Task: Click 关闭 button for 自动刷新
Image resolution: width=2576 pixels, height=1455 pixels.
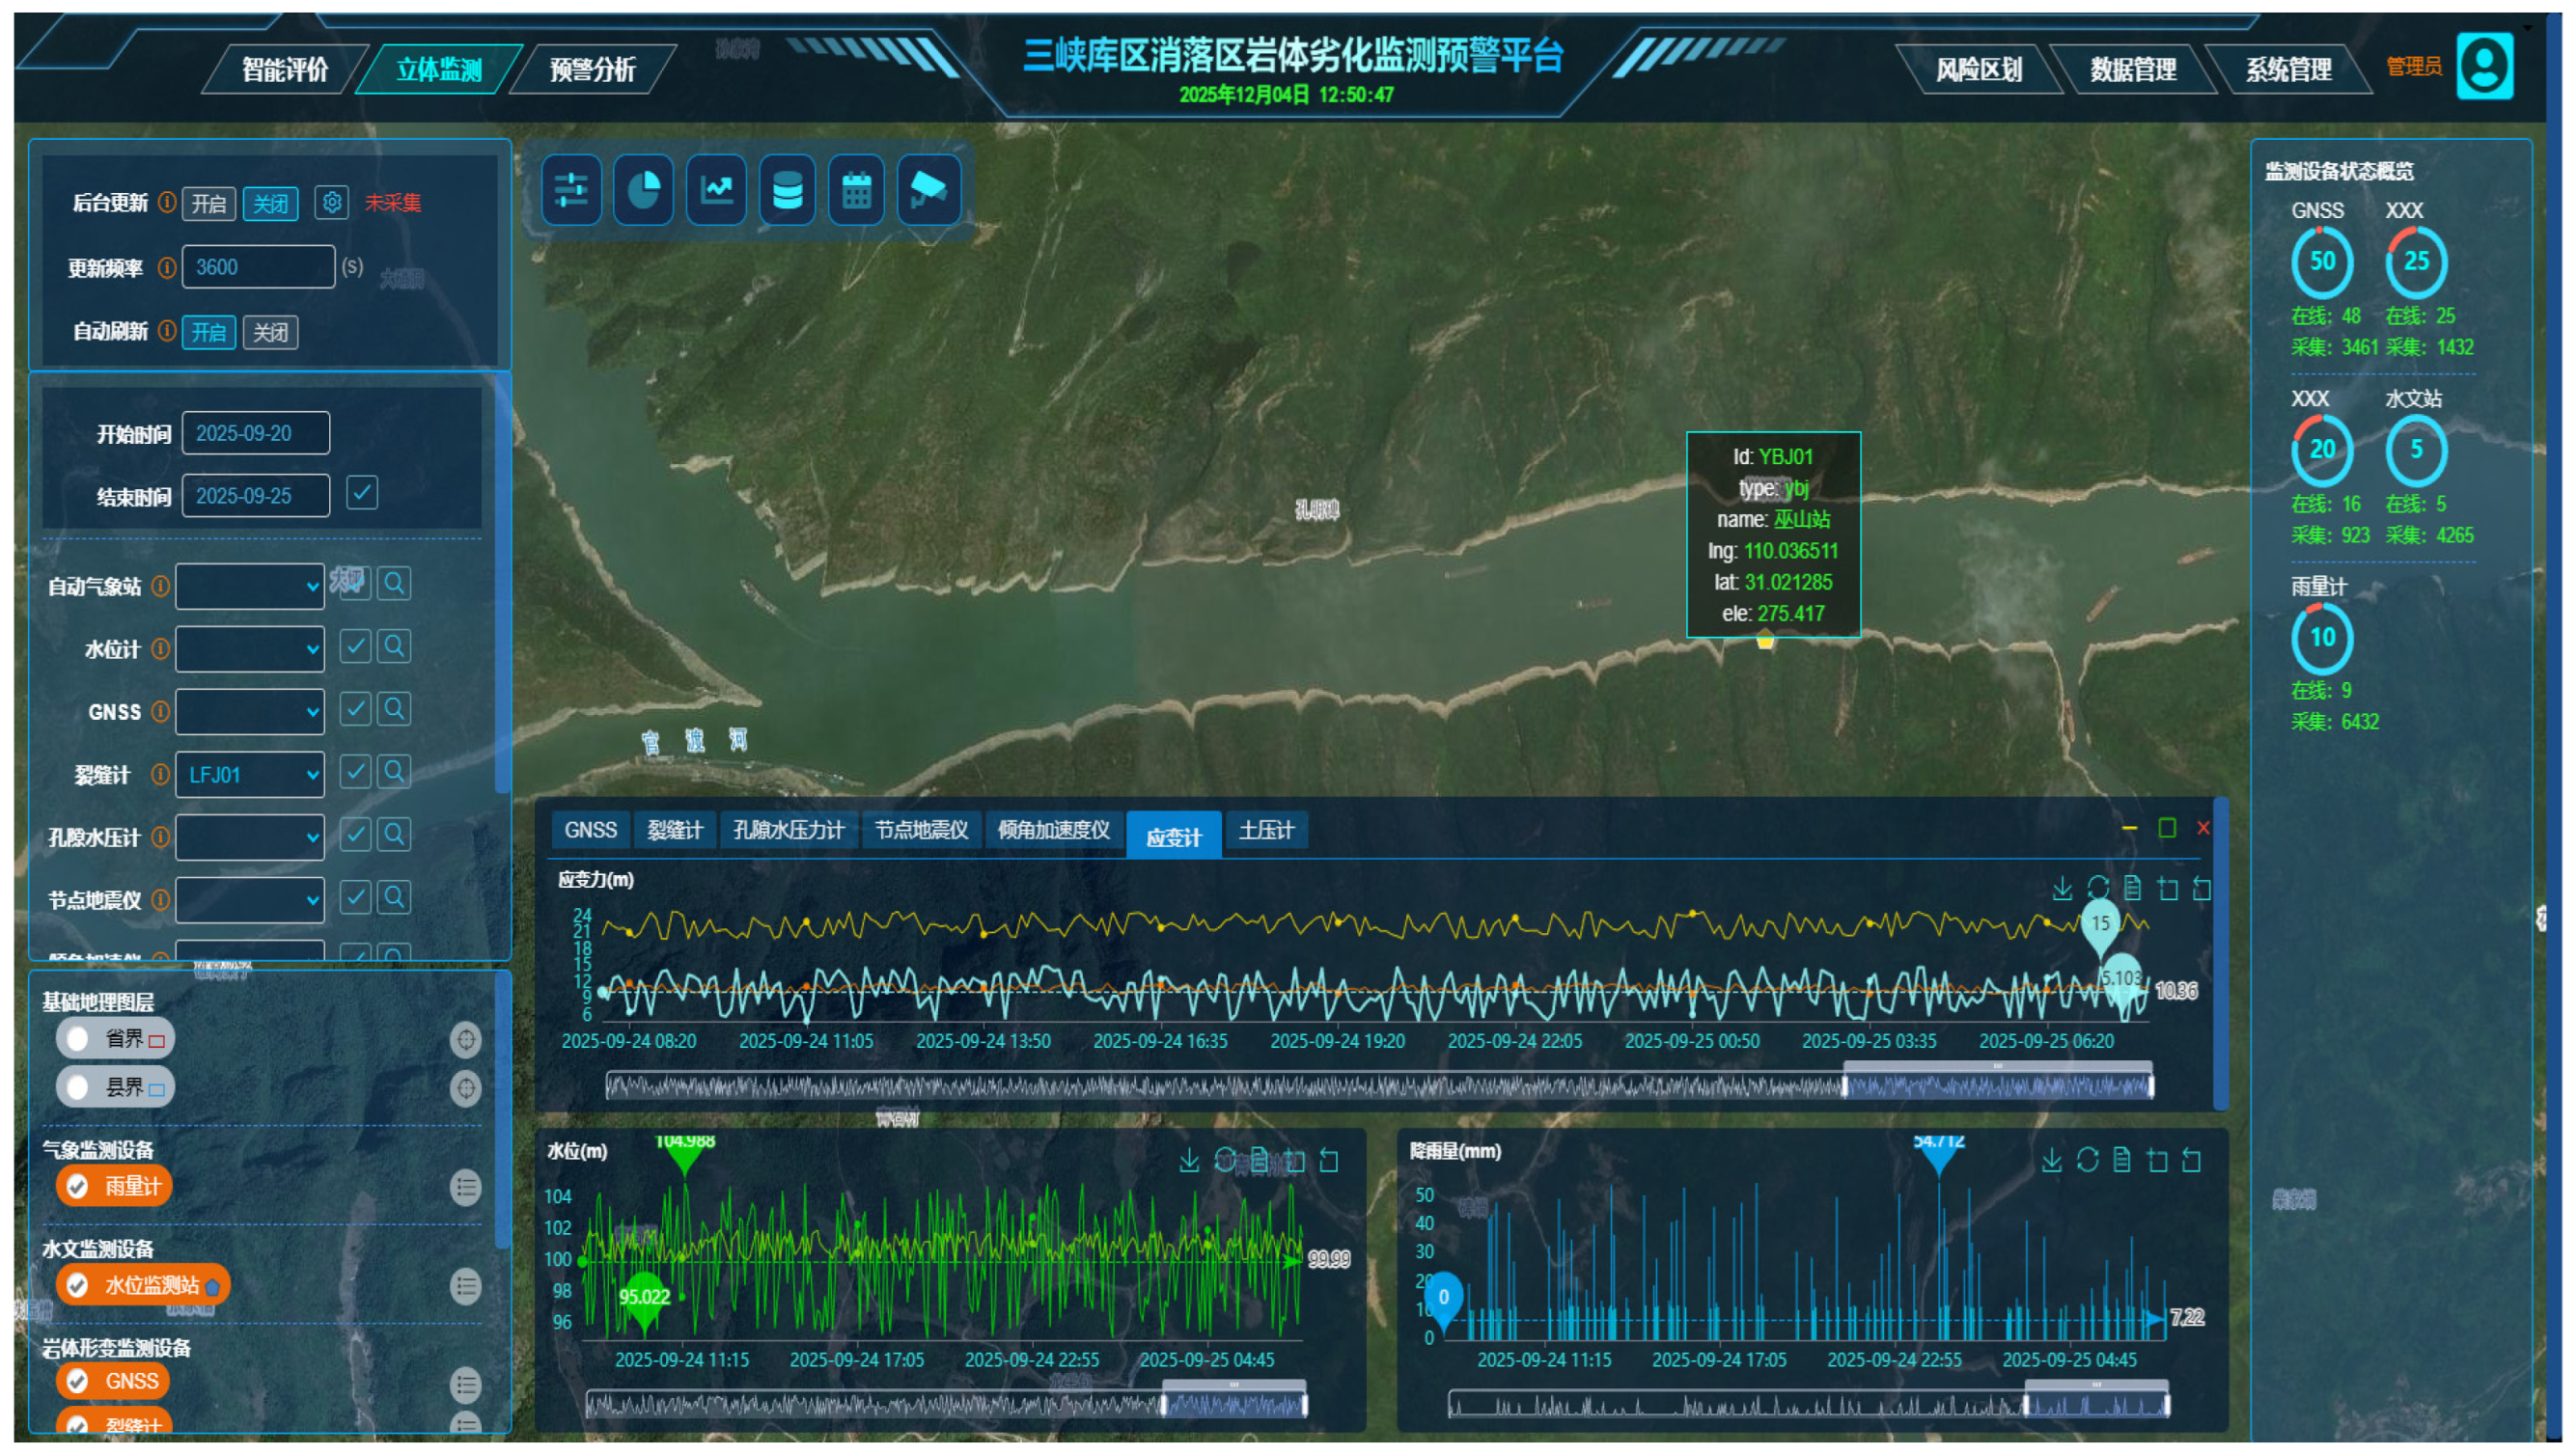Action: click(x=270, y=332)
